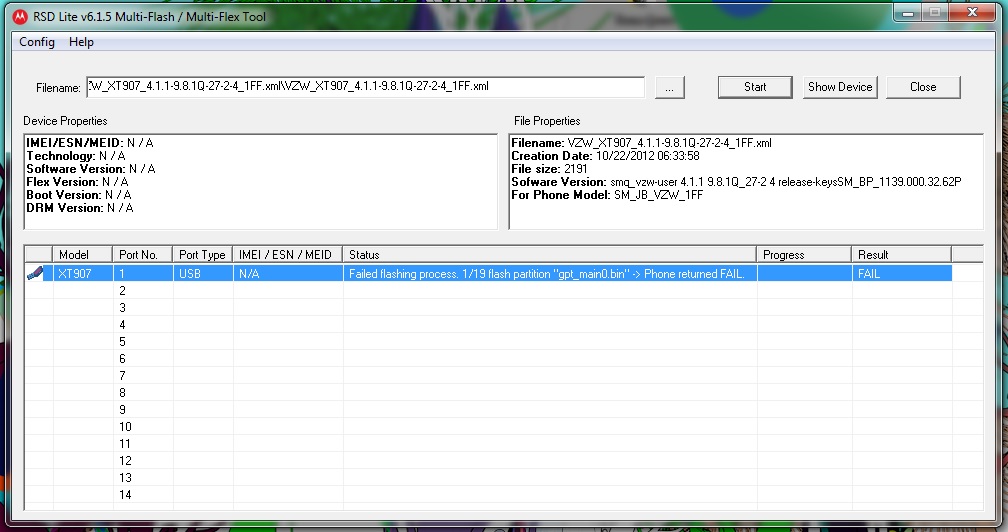Click the USB port type cell
1008x532 pixels.
[x=202, y=274]
